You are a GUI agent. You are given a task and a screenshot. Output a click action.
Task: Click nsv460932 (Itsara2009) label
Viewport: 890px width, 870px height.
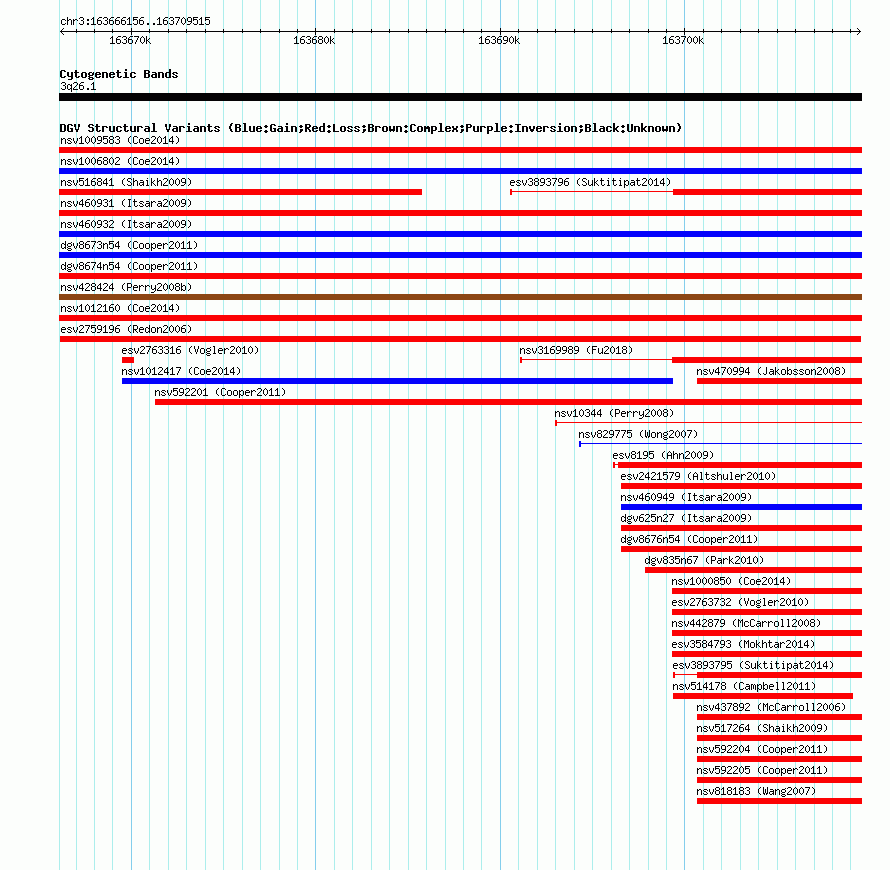[x=126, y=224]
